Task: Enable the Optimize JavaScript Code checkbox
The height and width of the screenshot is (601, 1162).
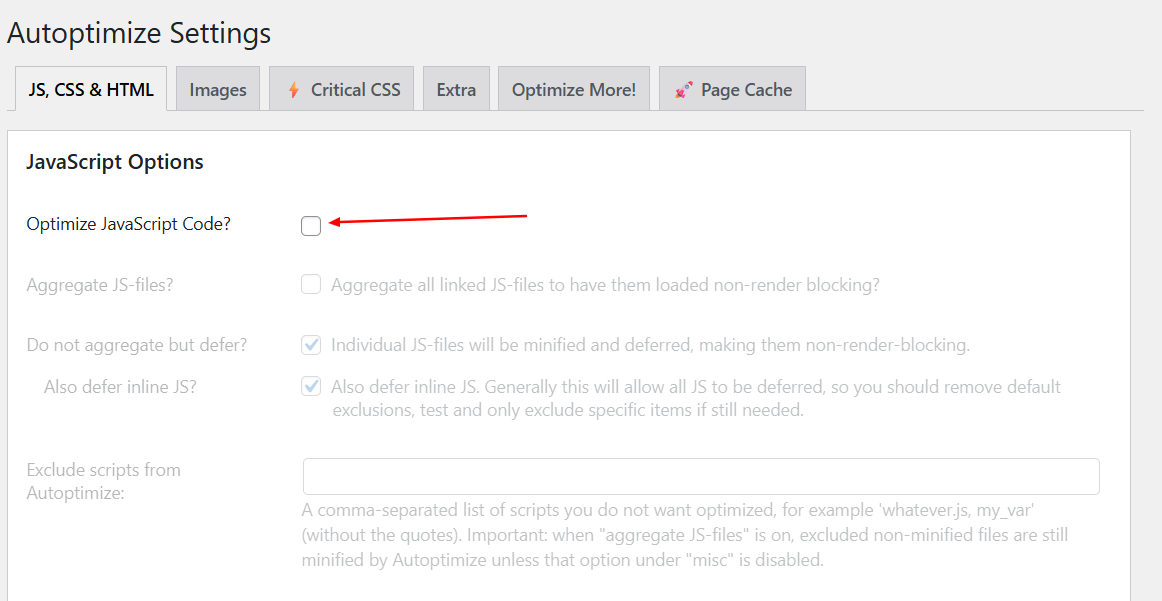Action: pos(311,226)
